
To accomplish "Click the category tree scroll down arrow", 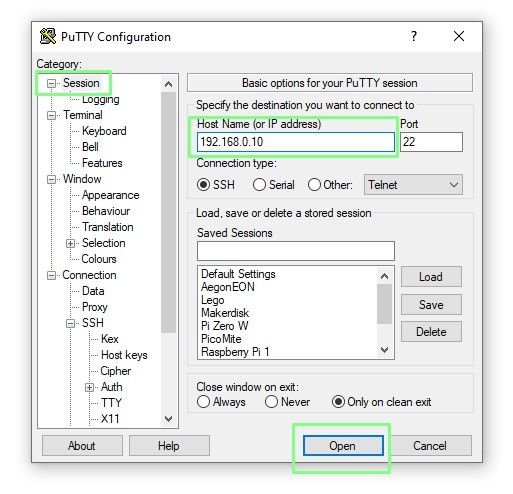I will [169, 419].
